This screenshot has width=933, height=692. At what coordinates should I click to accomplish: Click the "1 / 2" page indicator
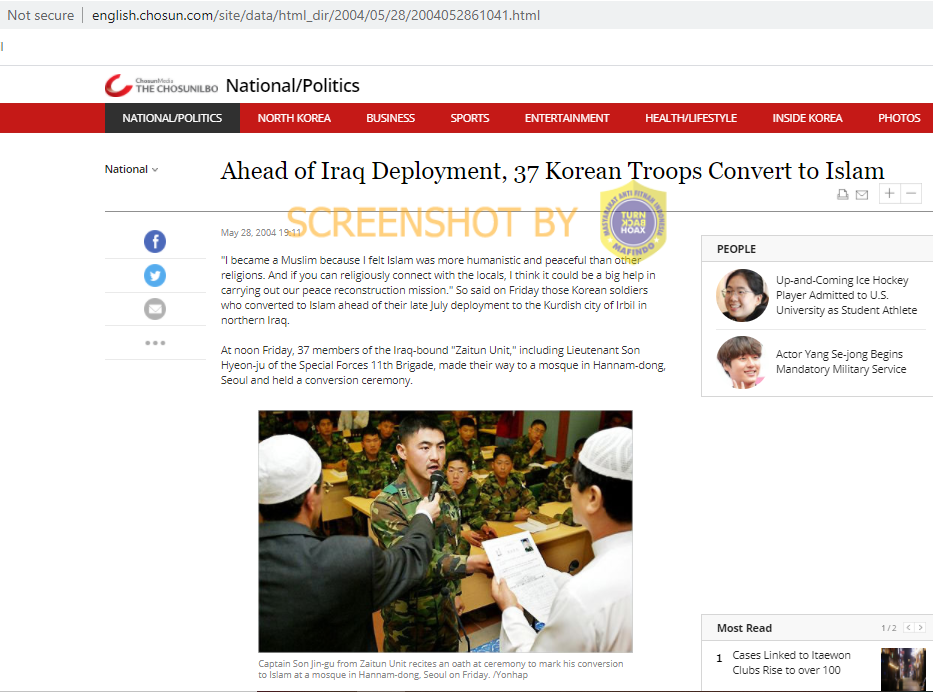[x=889, y=628]
